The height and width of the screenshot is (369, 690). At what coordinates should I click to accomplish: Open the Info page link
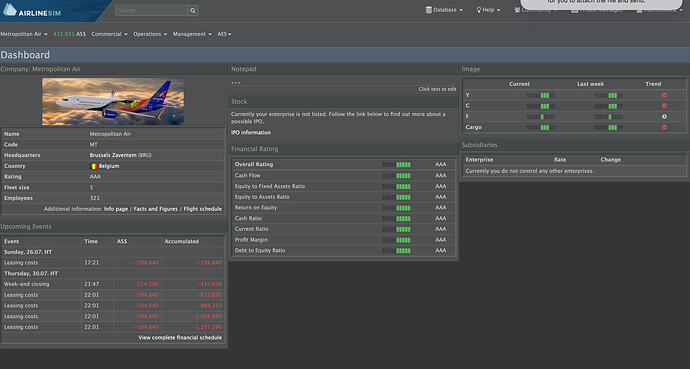116,209
